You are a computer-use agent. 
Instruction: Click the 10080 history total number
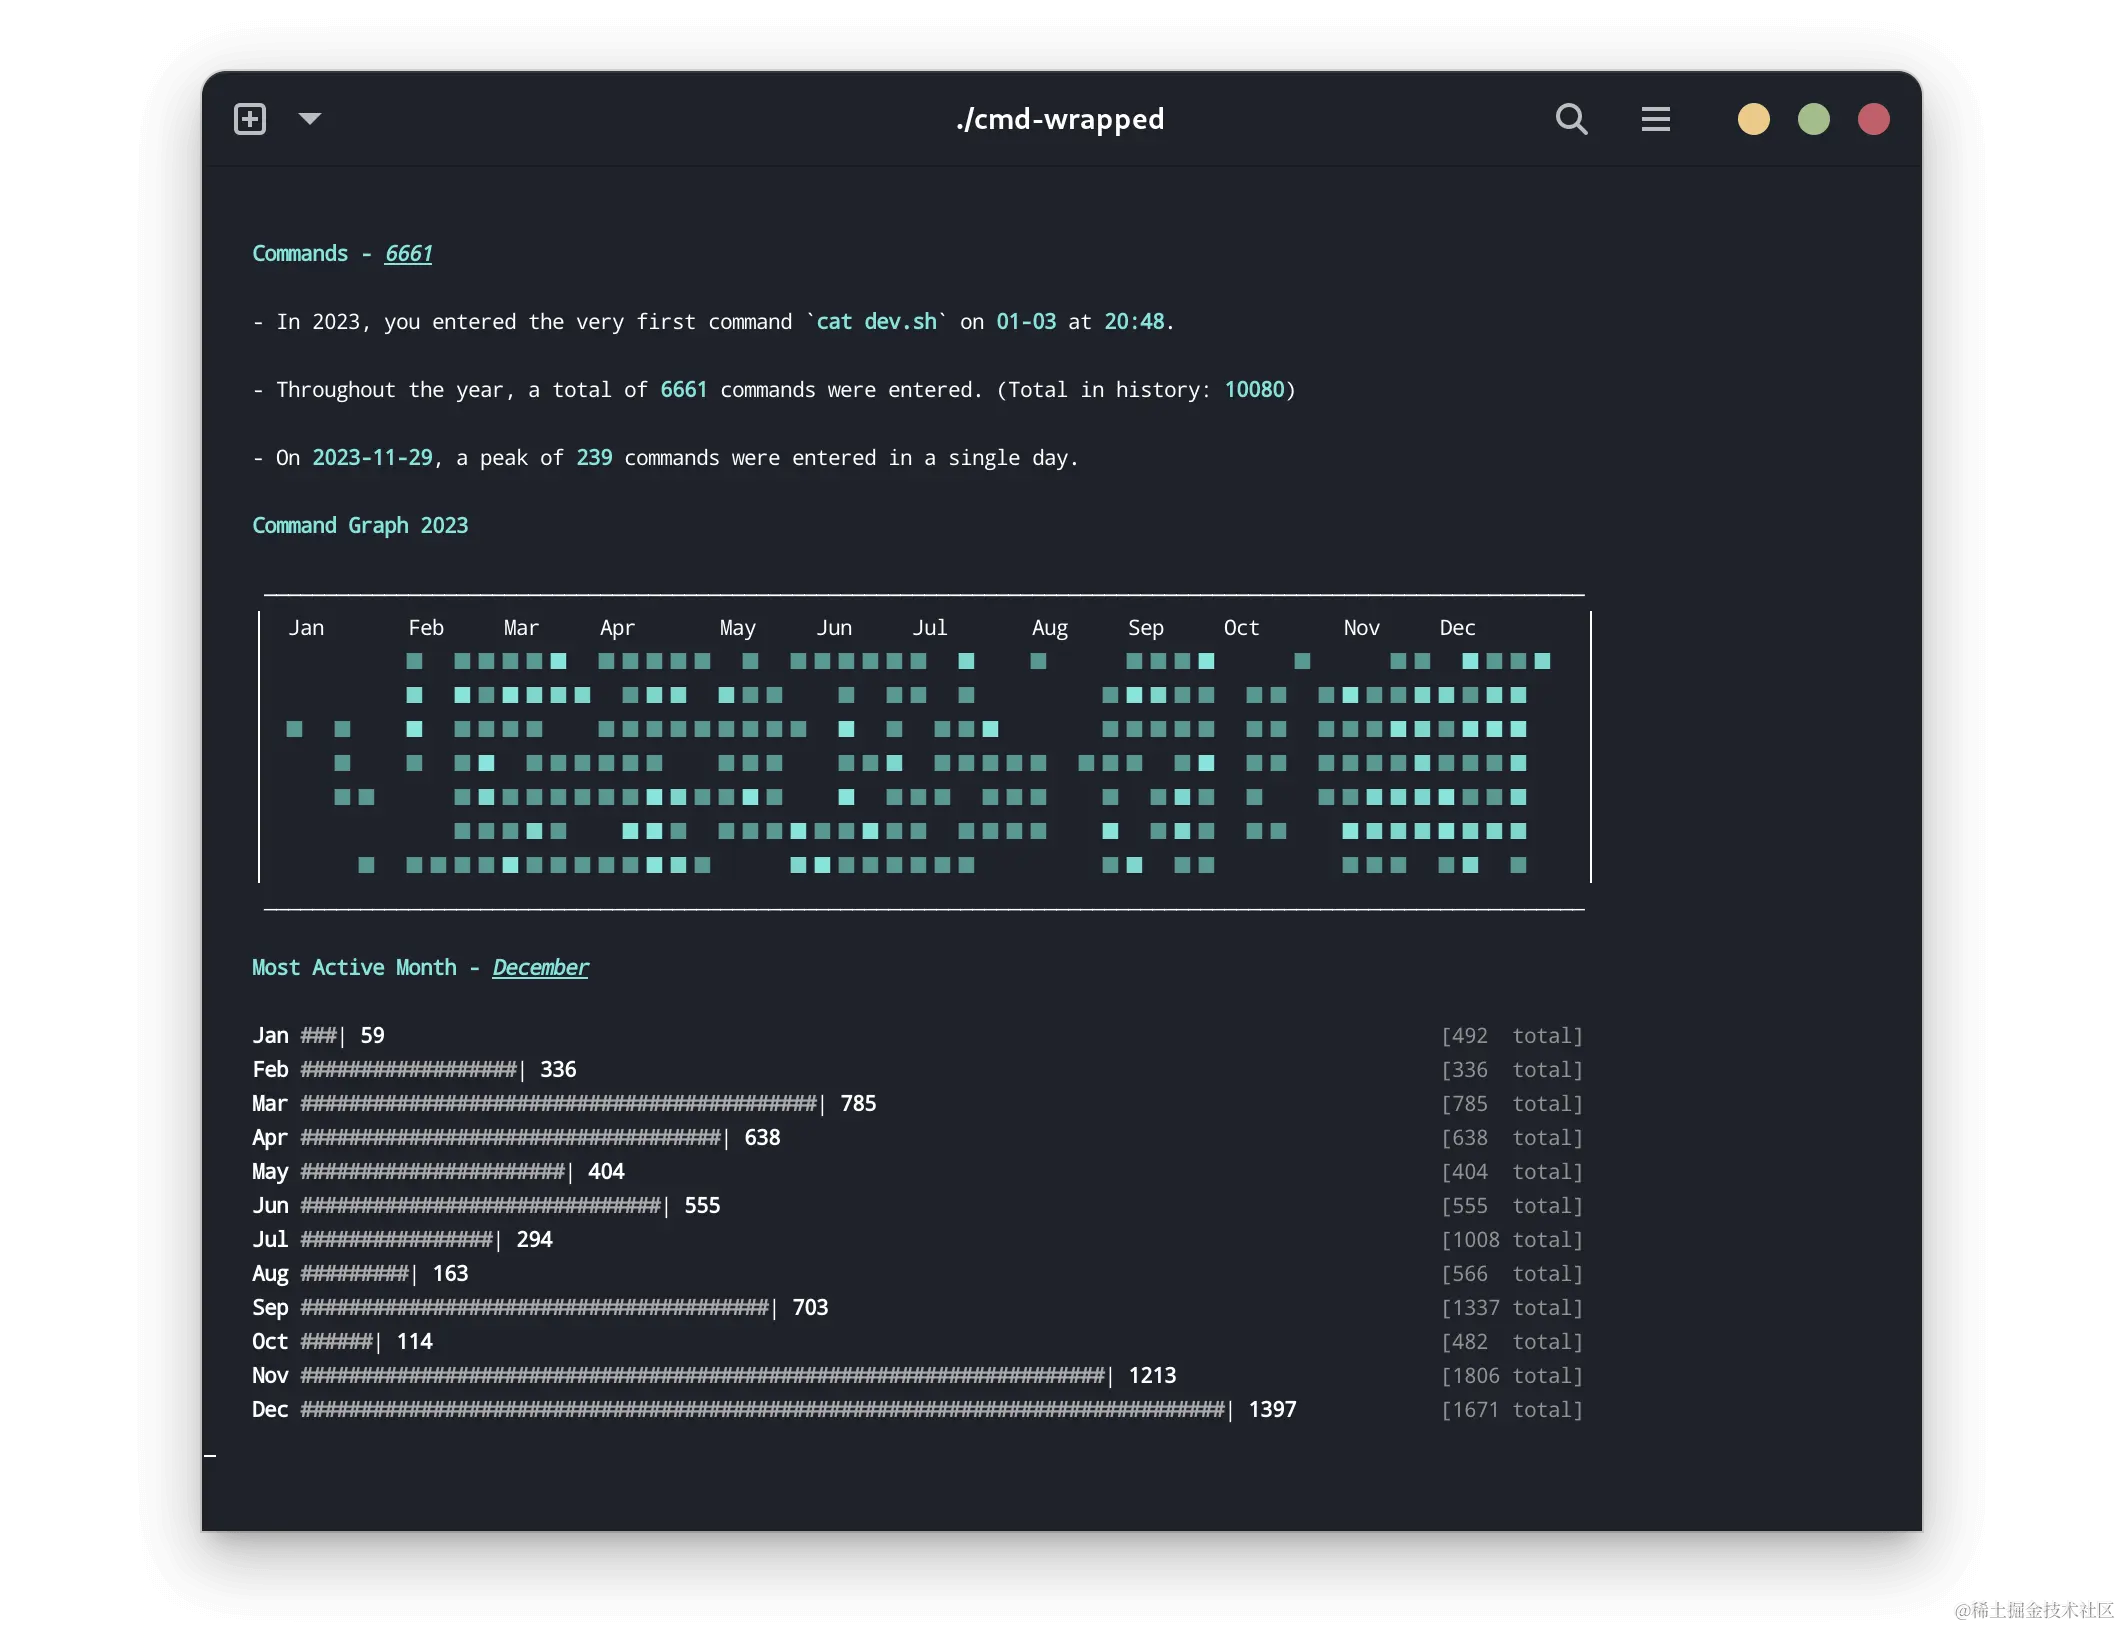pos(1254,390)
